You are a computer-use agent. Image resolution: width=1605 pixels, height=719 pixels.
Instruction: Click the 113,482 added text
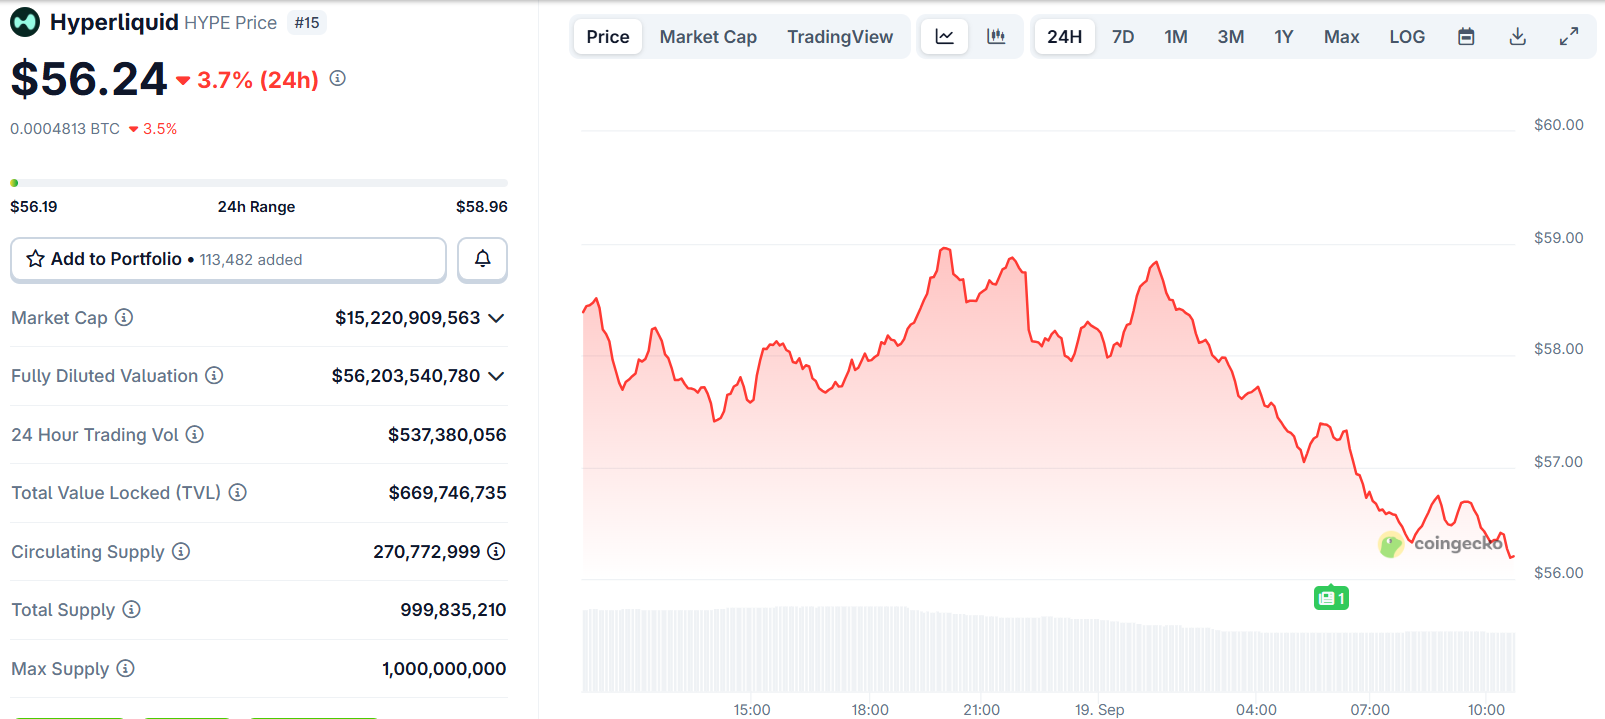[251, 260]
